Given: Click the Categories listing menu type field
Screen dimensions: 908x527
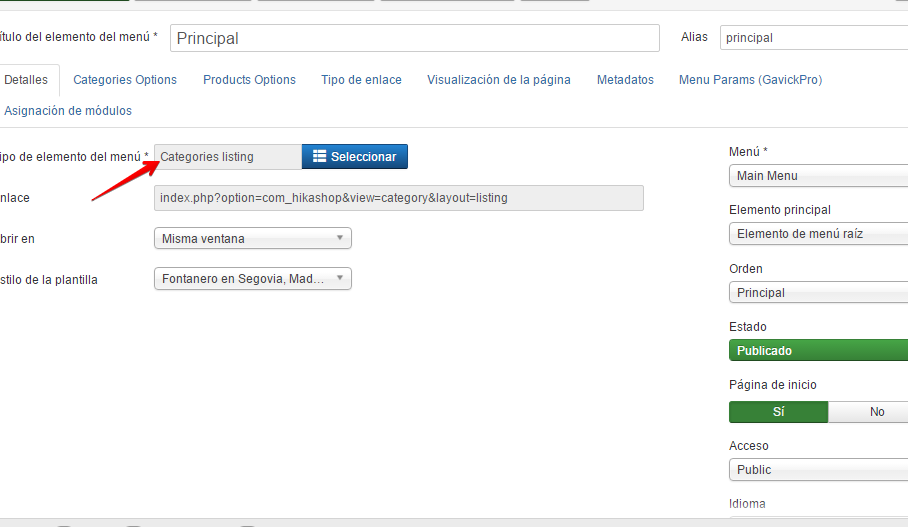Looking at the screenshot, I should [x=228, y=157].
